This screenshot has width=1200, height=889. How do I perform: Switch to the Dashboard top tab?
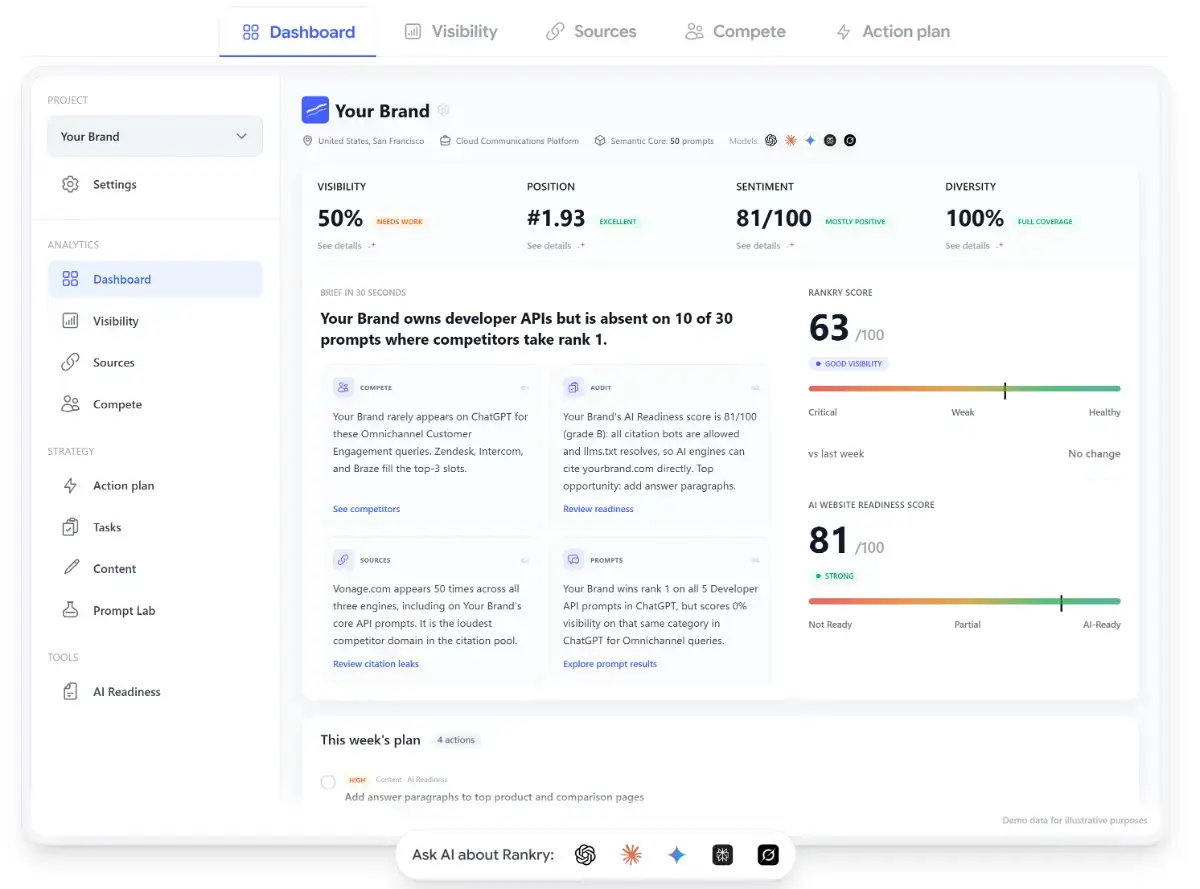pos(298,32)
